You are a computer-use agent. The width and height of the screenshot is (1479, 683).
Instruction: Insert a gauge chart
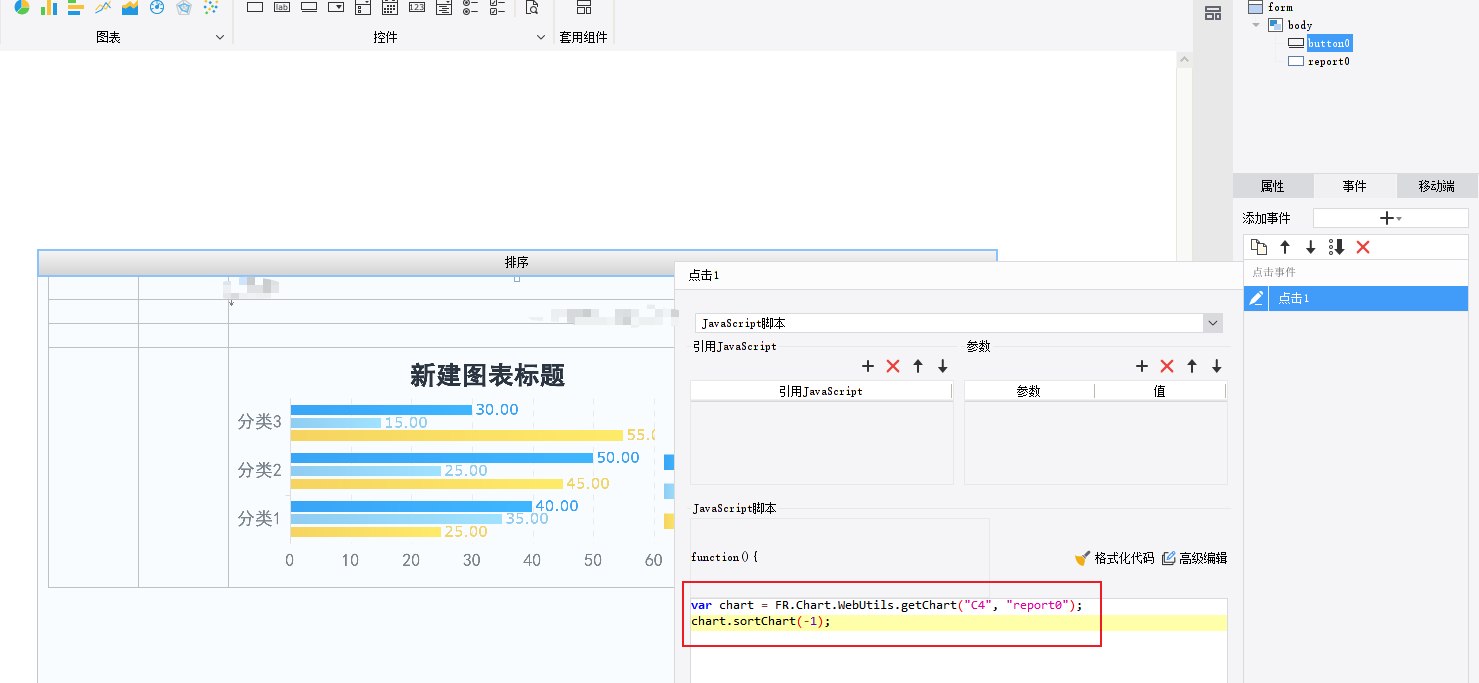pyautogui.click(x=157, y=7)
